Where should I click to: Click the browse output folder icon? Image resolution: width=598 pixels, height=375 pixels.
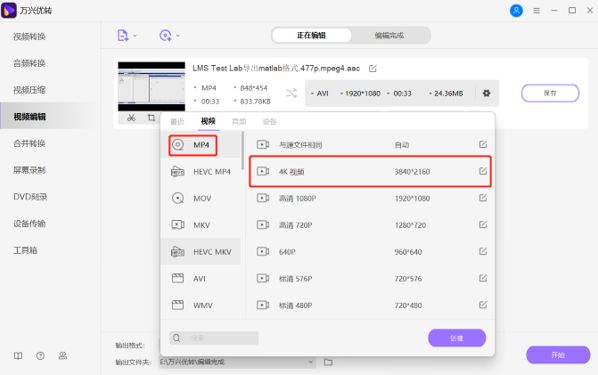[x=328, y=362]
